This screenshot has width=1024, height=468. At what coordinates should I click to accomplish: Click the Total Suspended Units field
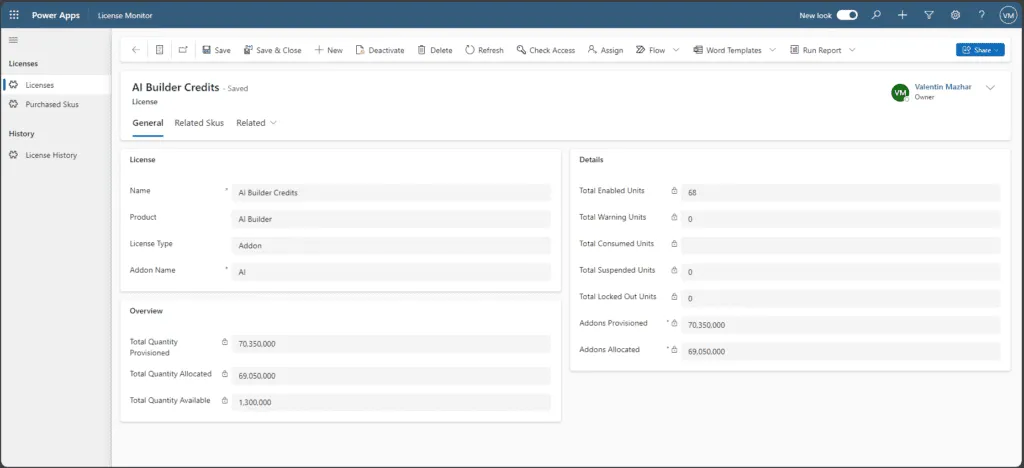[840, 272]
